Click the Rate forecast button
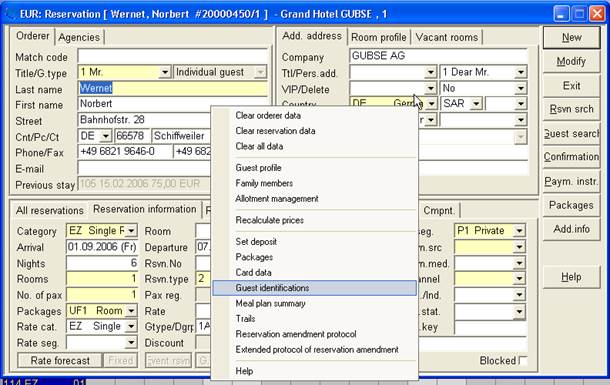610x385 pixels. coord(60,360)
